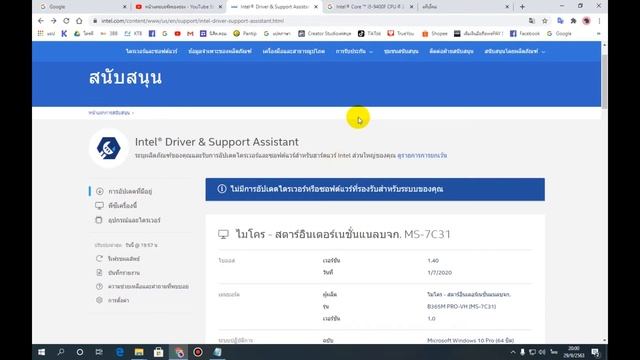Open the second Intel nav item, product specifications
Screen dimensions: 640x360
[220, 51]
